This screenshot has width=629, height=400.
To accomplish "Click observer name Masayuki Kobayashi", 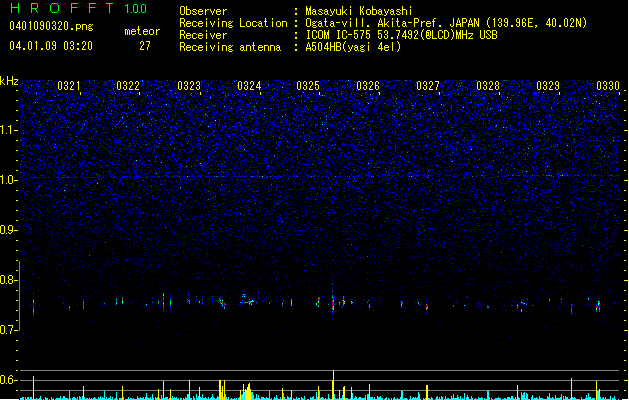I will (359, 11).
